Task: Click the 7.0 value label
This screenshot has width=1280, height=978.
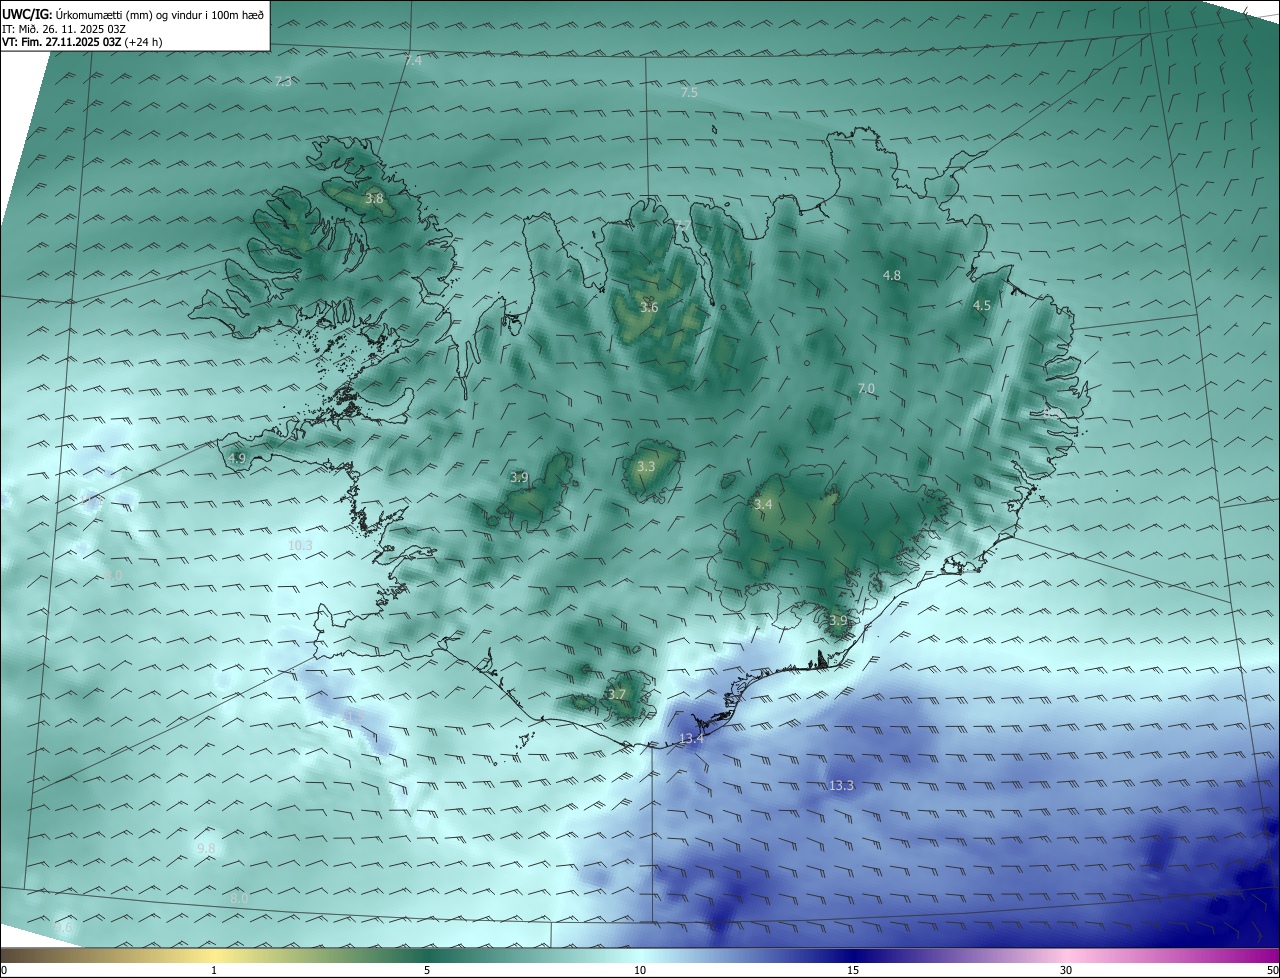Action: tap(866, 388)
